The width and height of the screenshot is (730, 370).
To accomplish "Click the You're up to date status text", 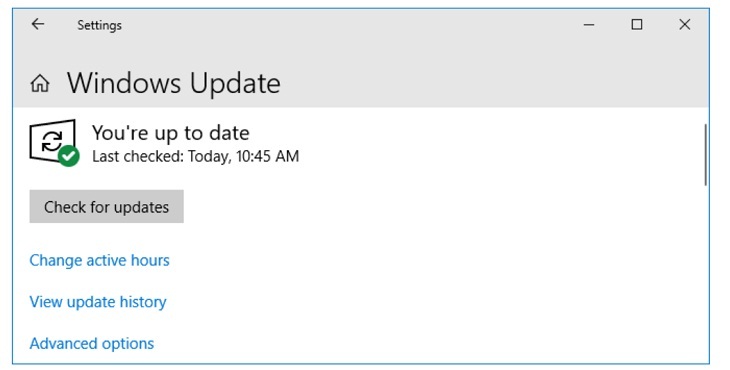I will (x=170, y=133).
